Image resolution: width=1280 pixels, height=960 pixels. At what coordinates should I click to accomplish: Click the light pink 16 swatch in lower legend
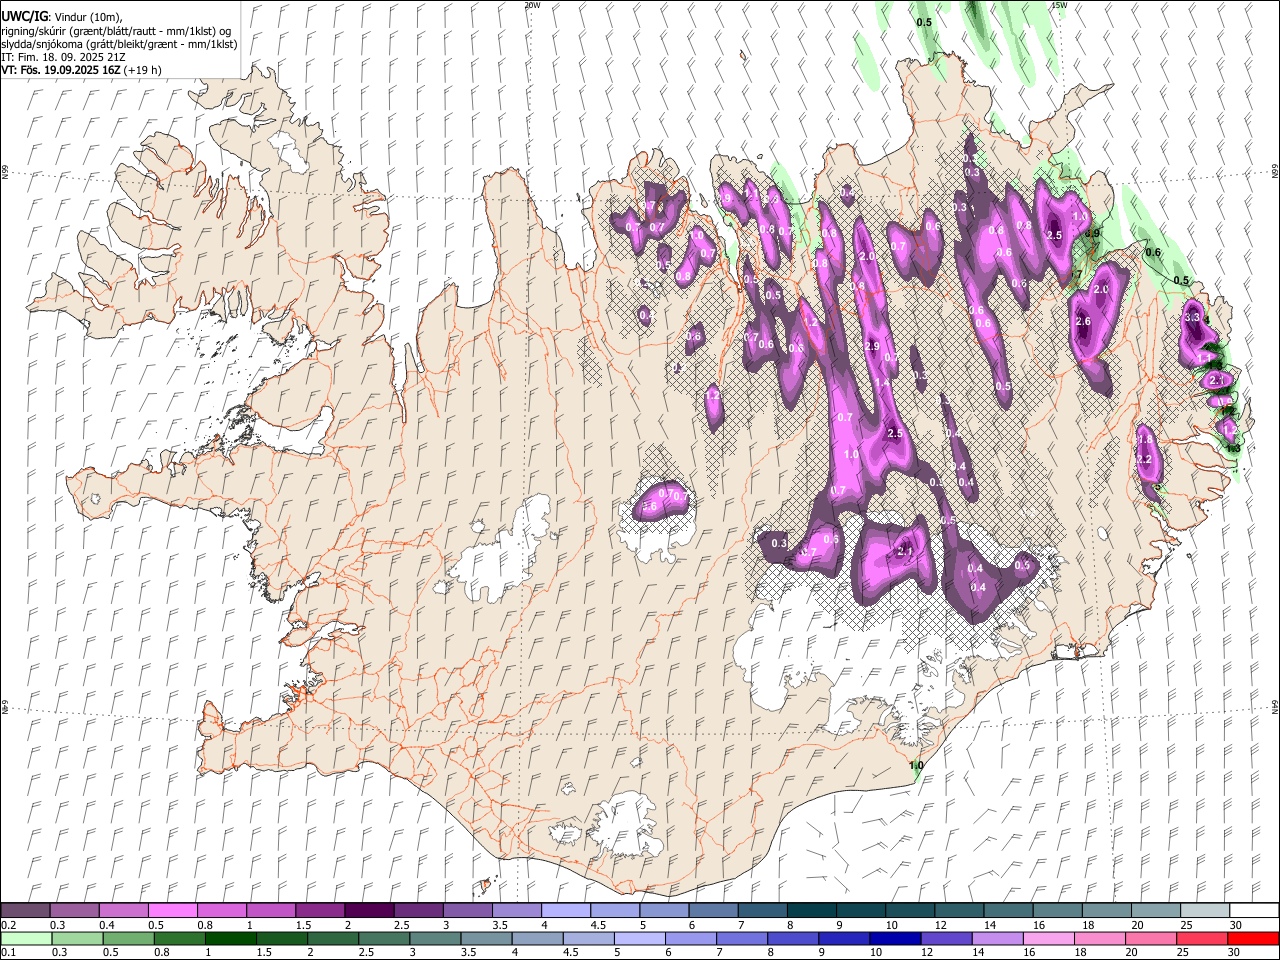(x=1048, y=938)
